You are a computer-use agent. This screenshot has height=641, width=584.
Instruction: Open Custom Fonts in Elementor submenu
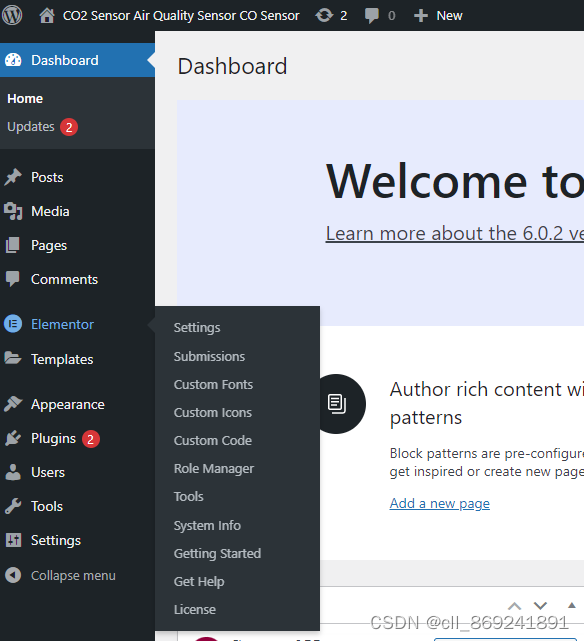pos(213,385)
